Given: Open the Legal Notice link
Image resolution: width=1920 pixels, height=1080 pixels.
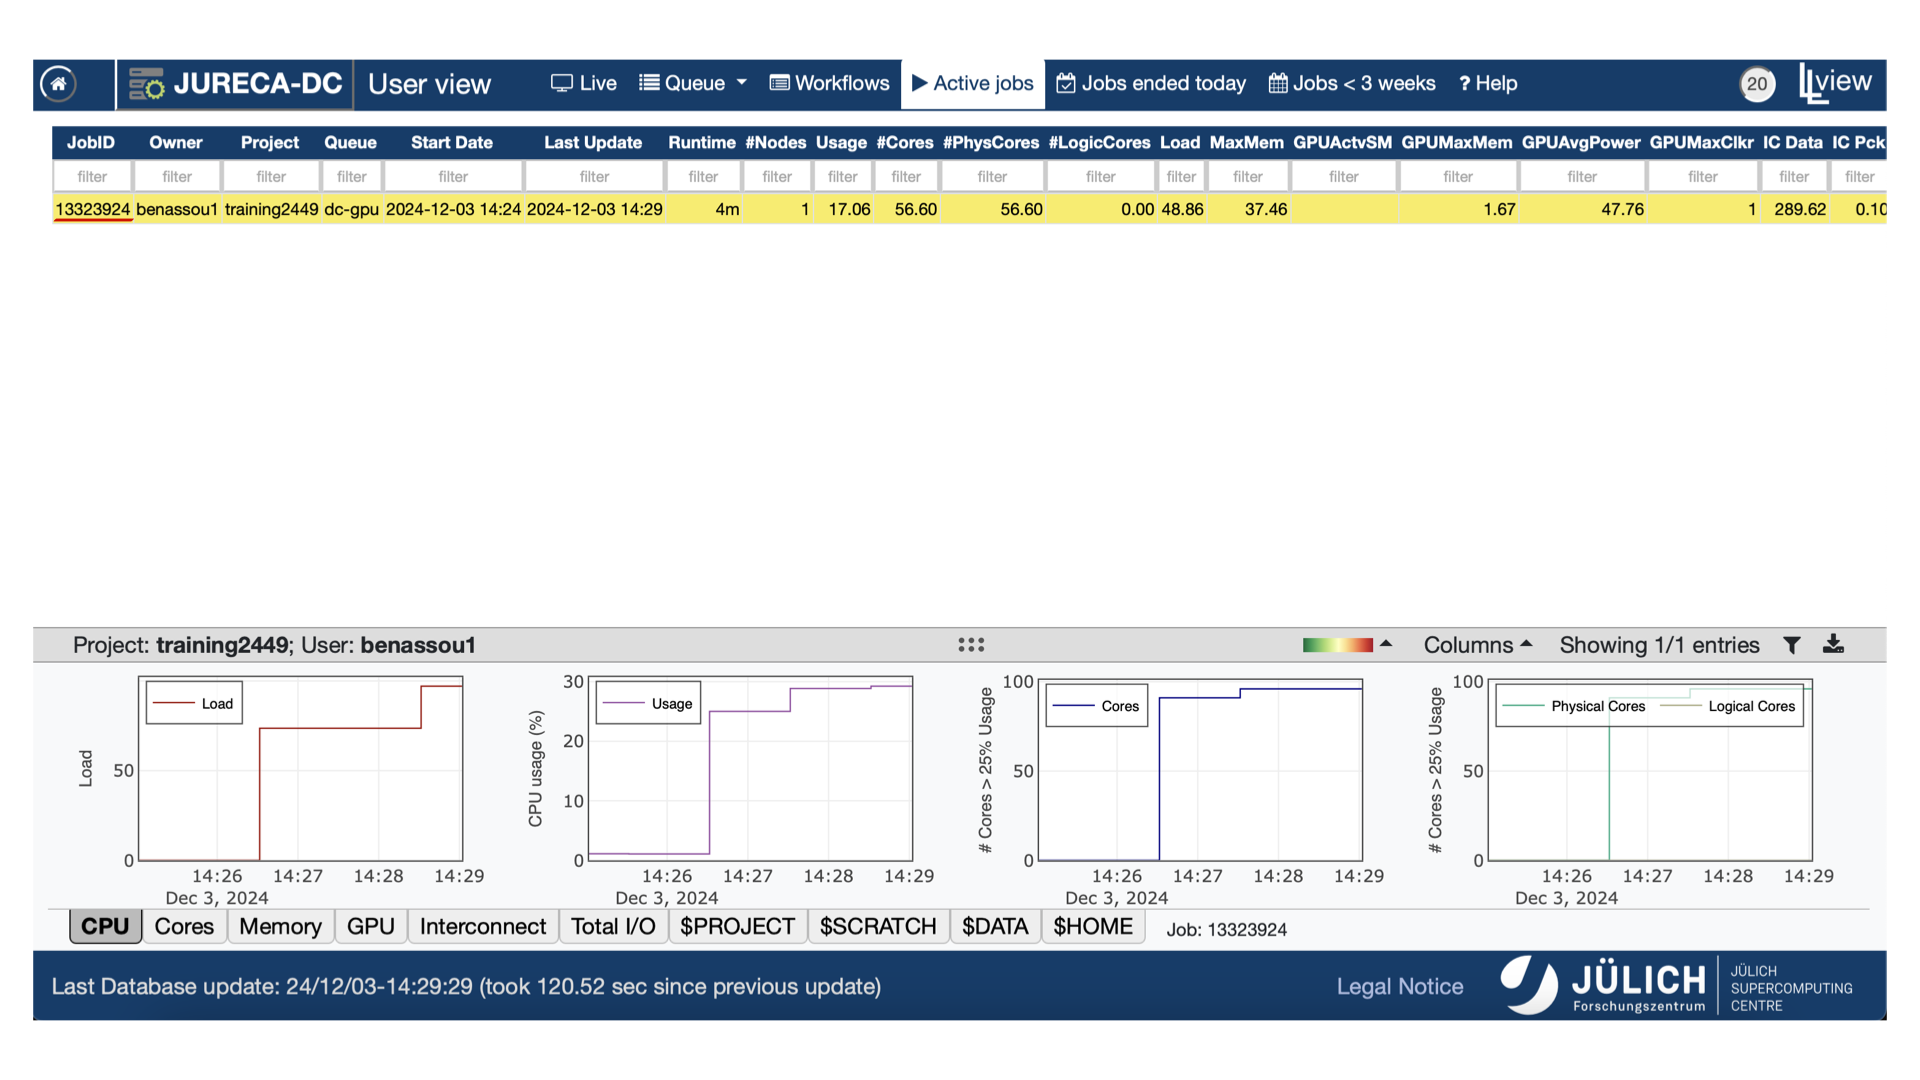Looking at the screenshot, I should click(x=1399, y=987).
